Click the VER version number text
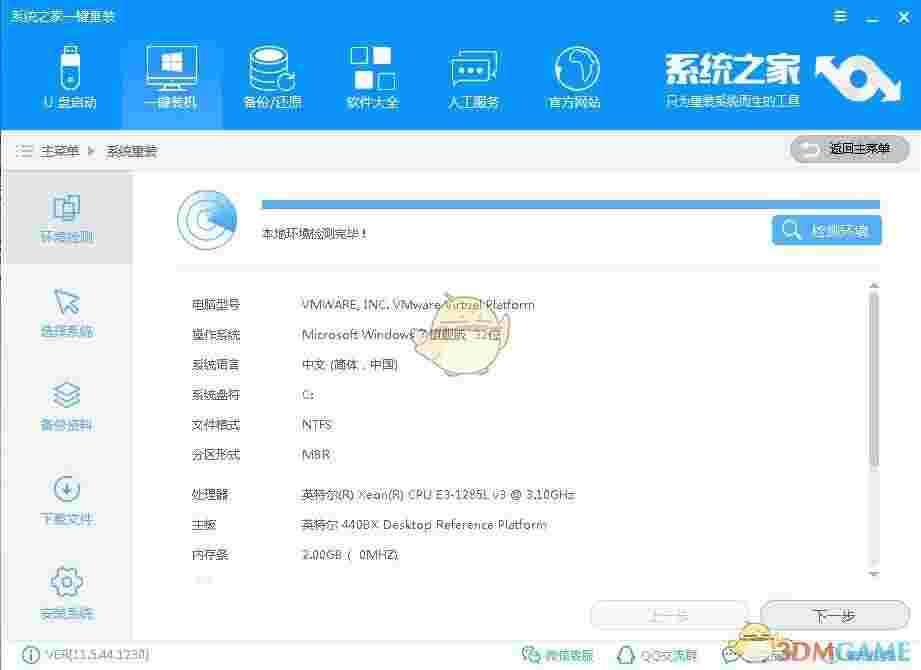 (x=98, y=654)
